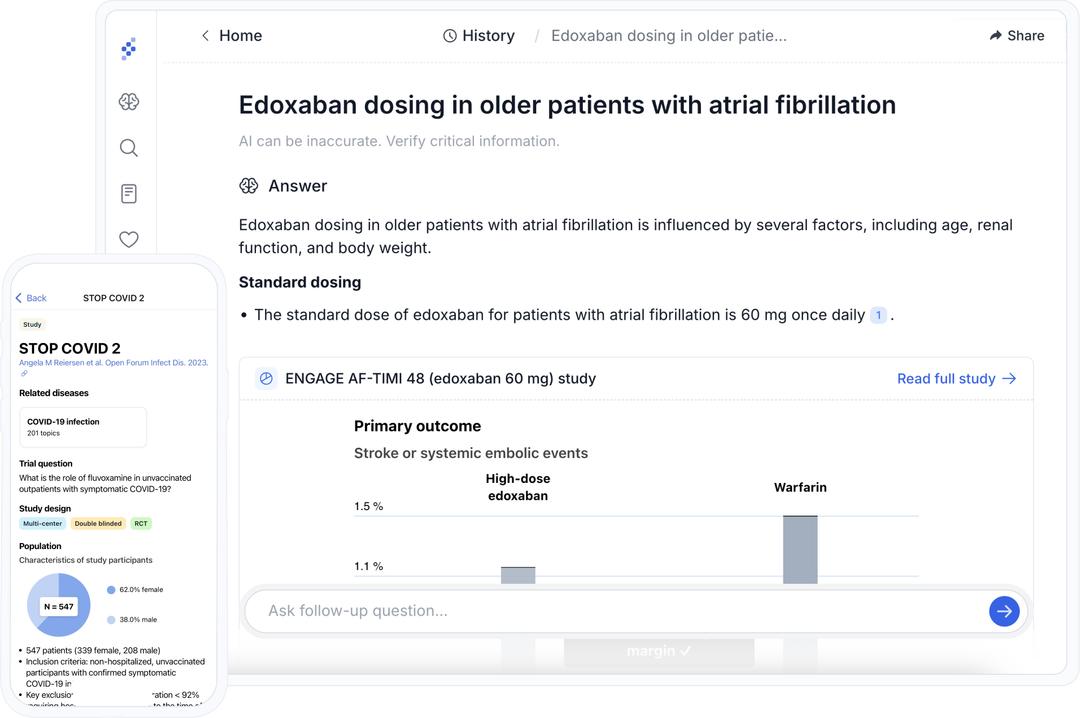Open the COVID-19 infection related disease card
The width and height of the screenshot is (1080, 718).
pyautogui.click(x=83, y=427)
